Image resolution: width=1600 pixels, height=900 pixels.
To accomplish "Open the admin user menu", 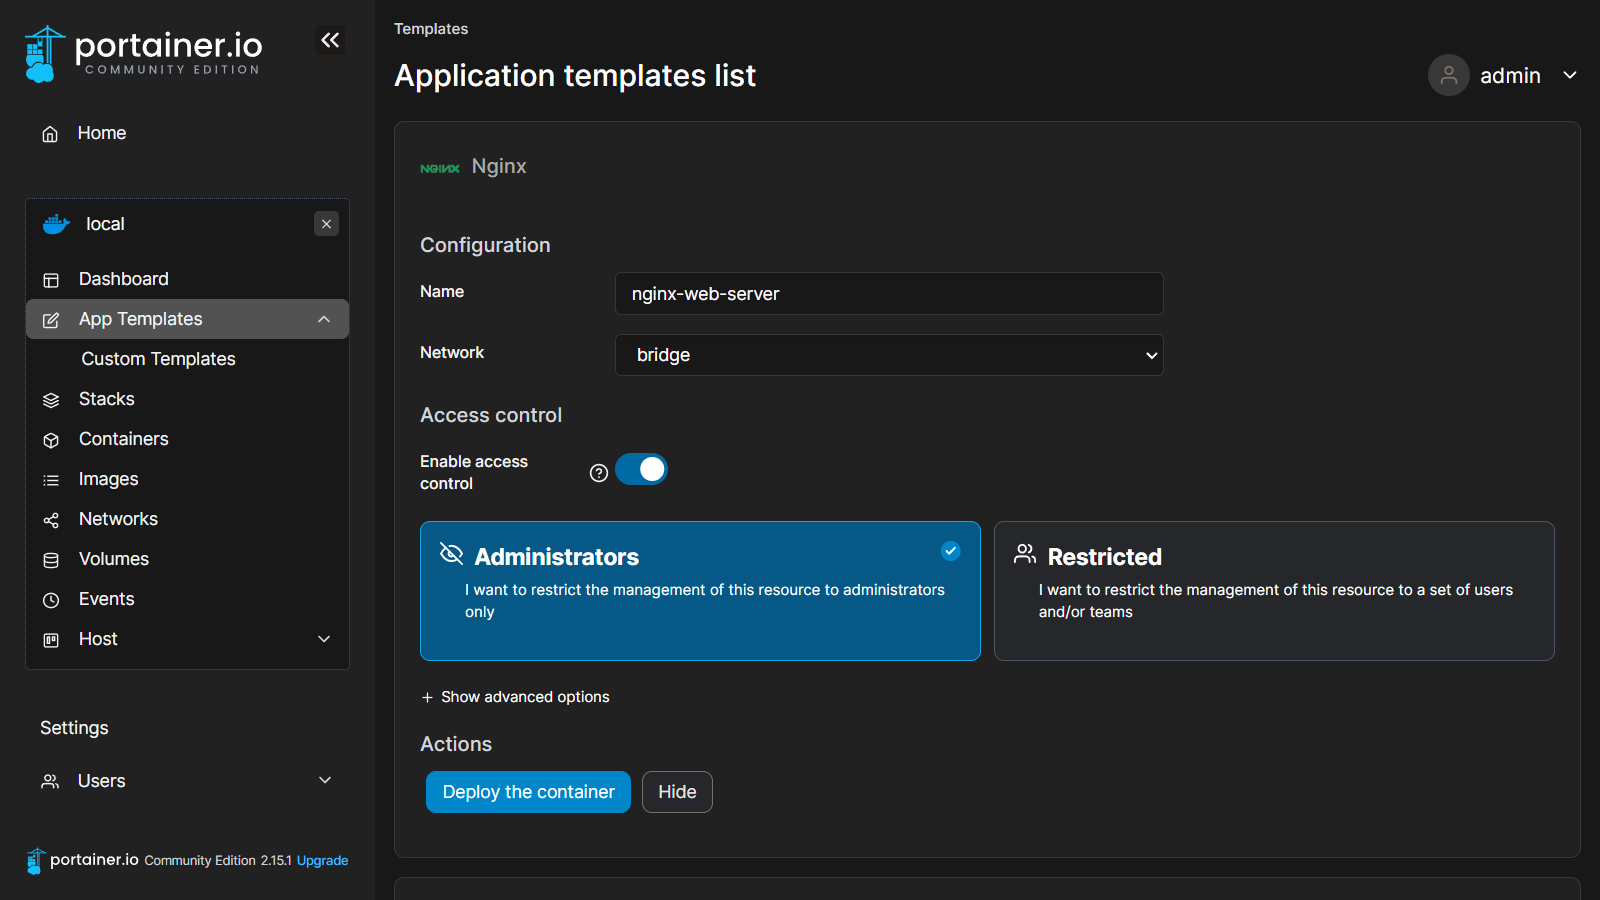I will pyautogui.click(x=1503, y=76).
